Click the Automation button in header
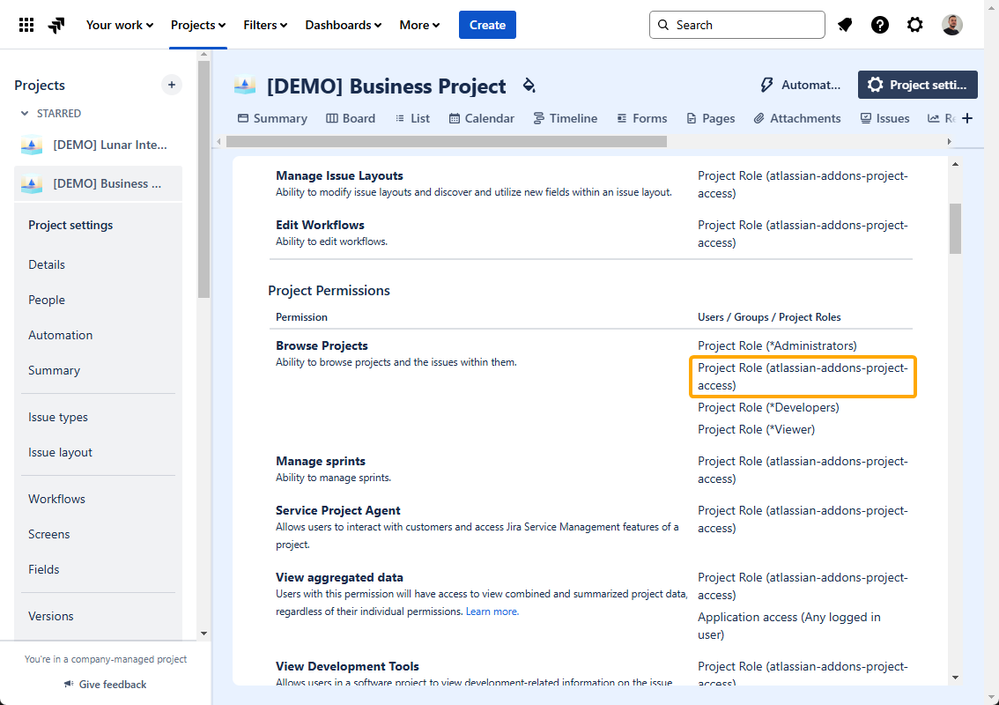The height and width of the screenshot is (705, 999). tap(801, 85)
